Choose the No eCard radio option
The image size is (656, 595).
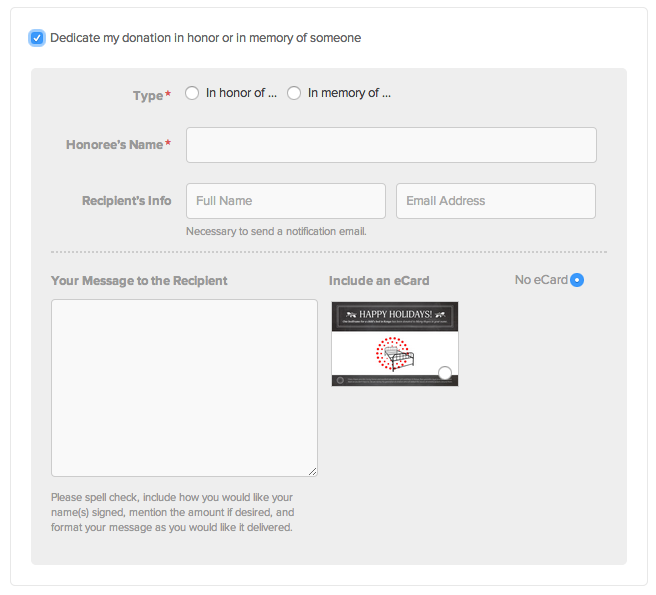577,280
